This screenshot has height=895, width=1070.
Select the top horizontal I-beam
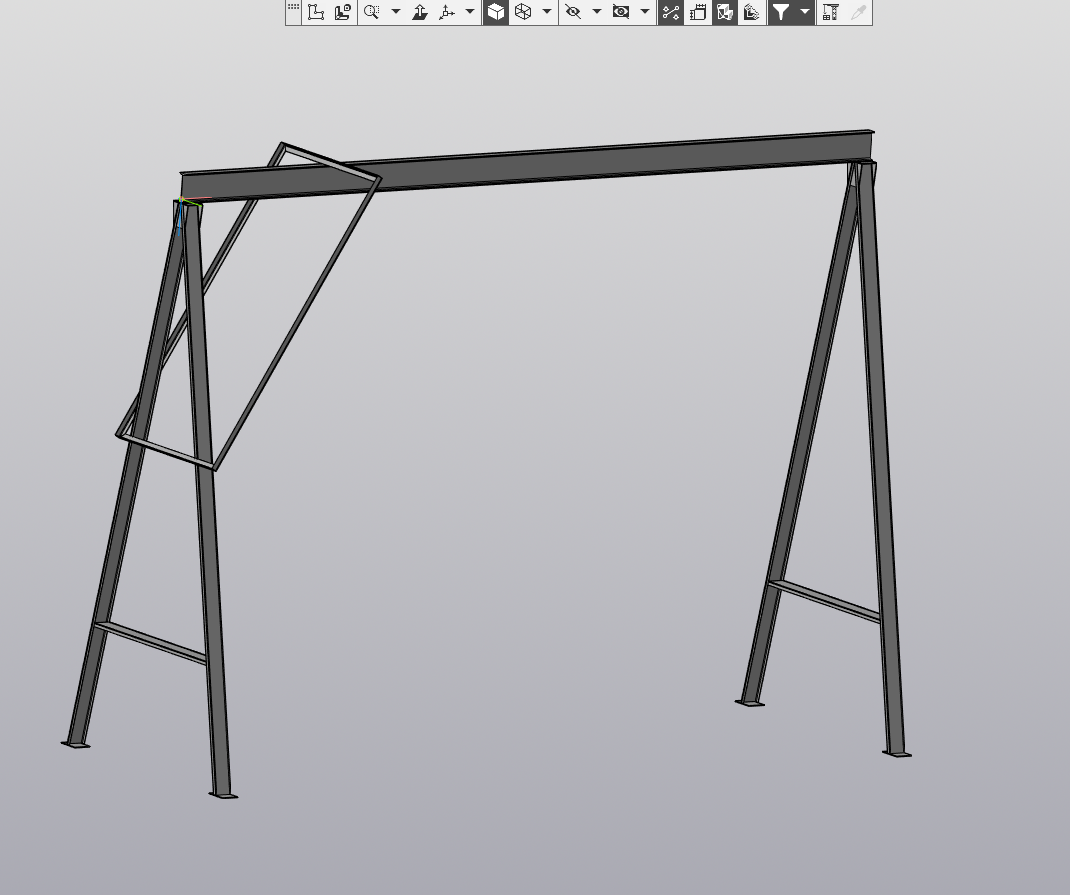pos(527,166)
